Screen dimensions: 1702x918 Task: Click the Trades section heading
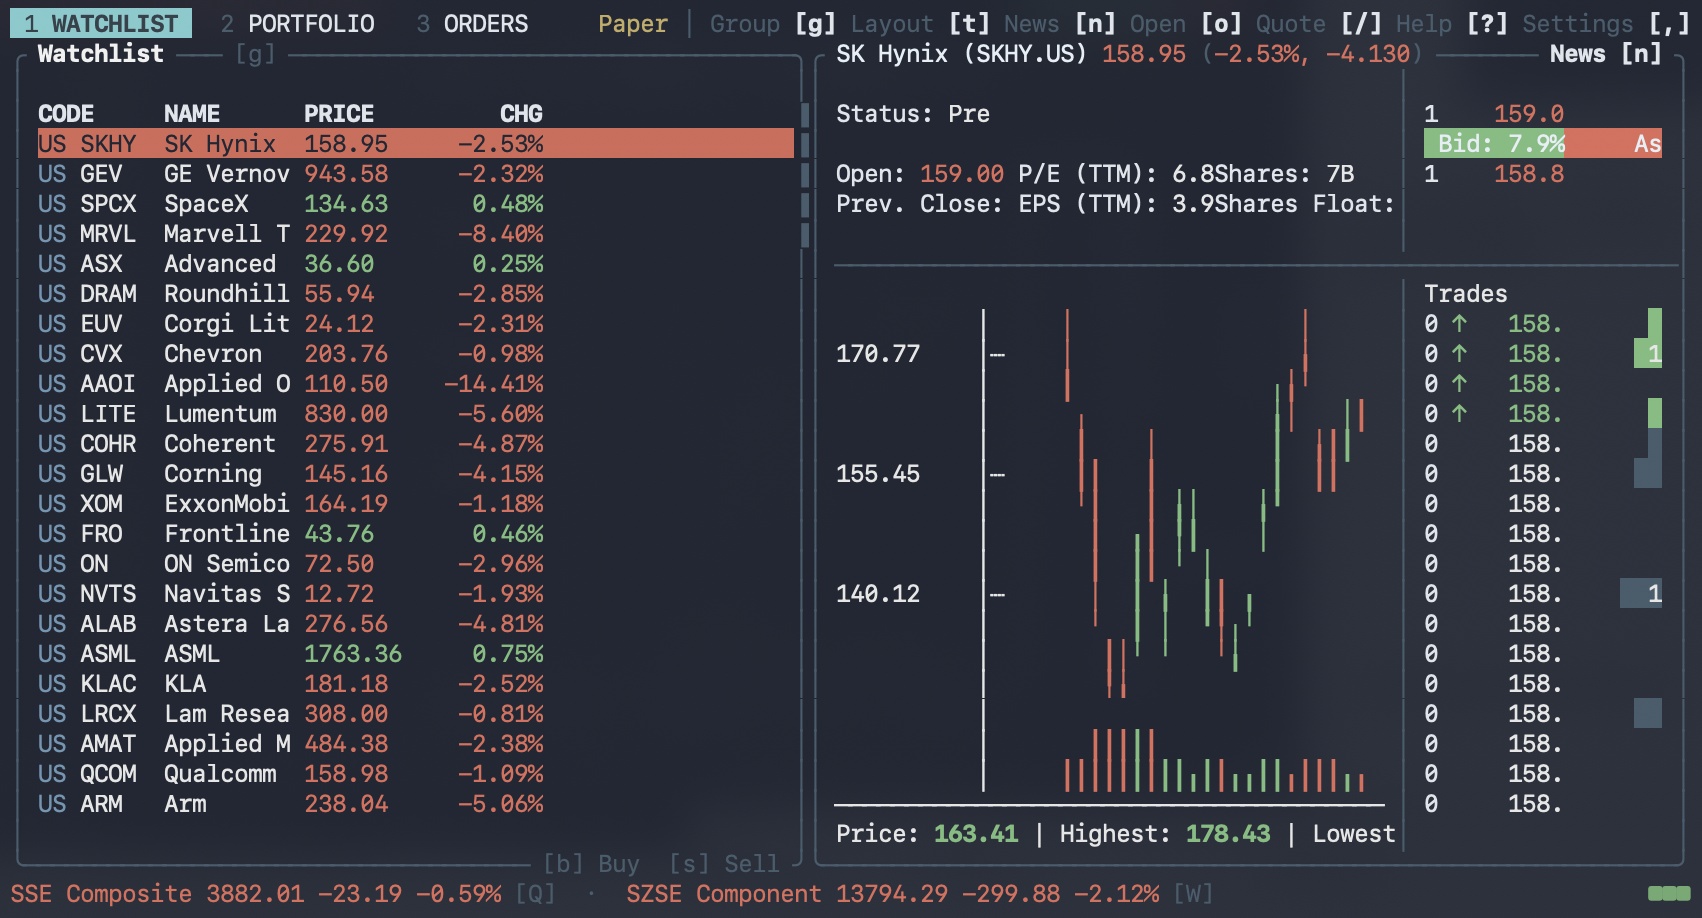pyautogui.click(x=1466, y=293)
